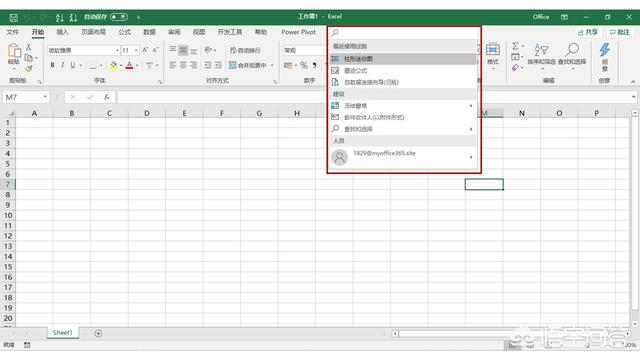
Task: Expand the Name Box dropdown arrow
Action: pyautogui.click(x=45, y=97)
